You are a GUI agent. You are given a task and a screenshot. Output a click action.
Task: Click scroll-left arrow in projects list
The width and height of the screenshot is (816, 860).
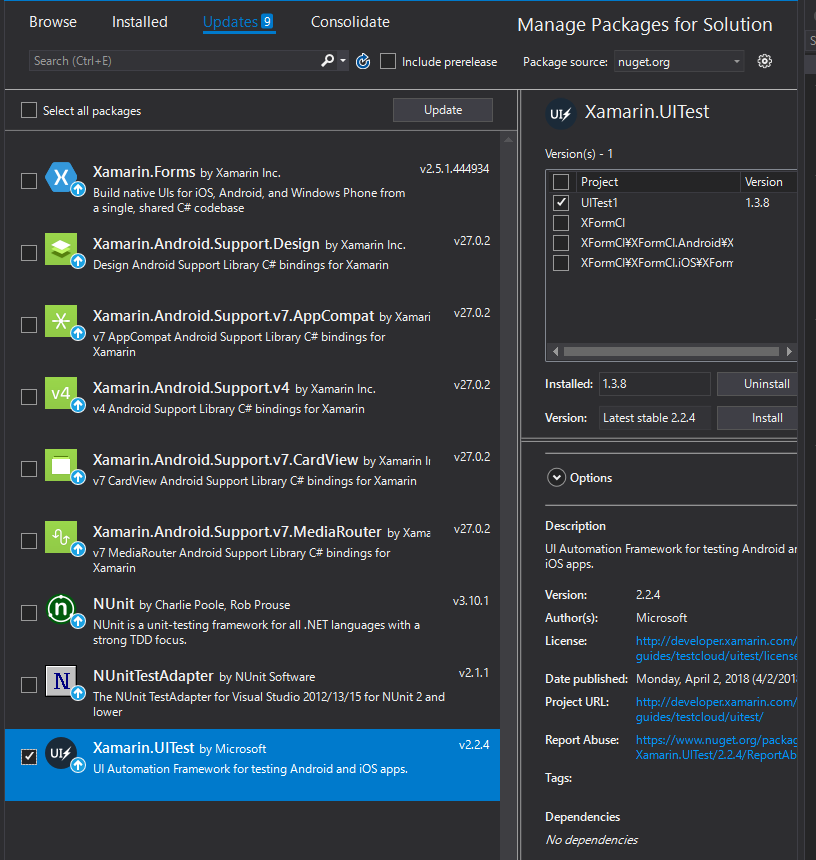555,352
